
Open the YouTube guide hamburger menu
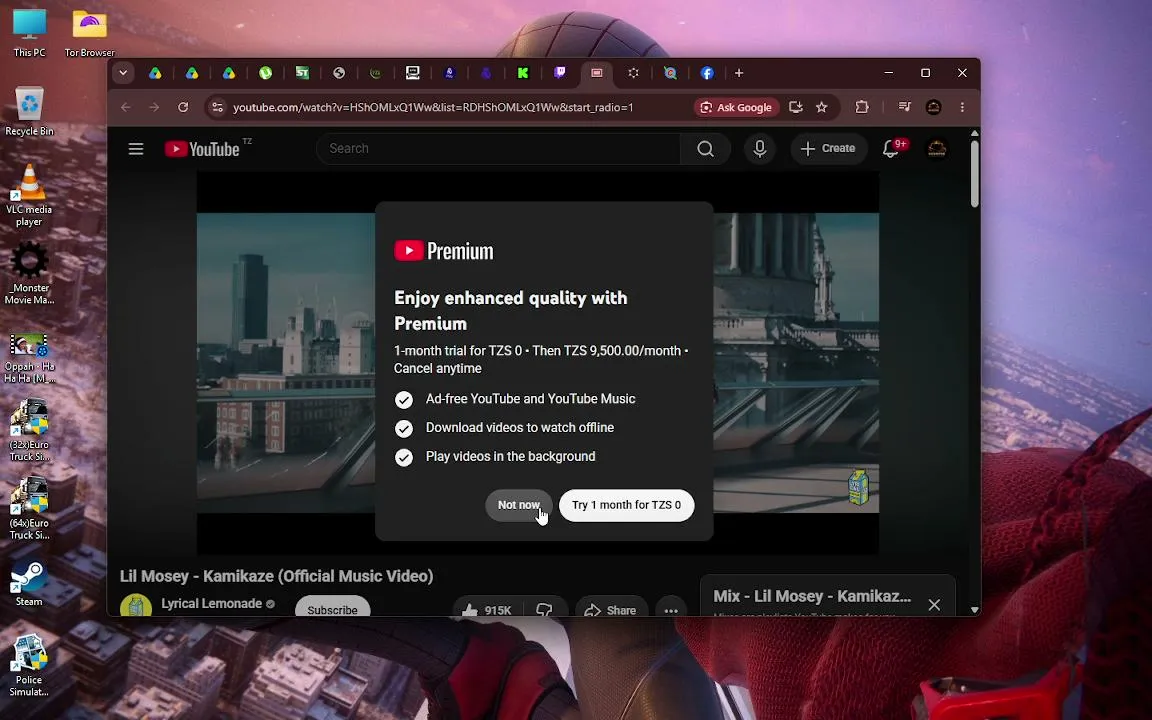coord(136,149)
